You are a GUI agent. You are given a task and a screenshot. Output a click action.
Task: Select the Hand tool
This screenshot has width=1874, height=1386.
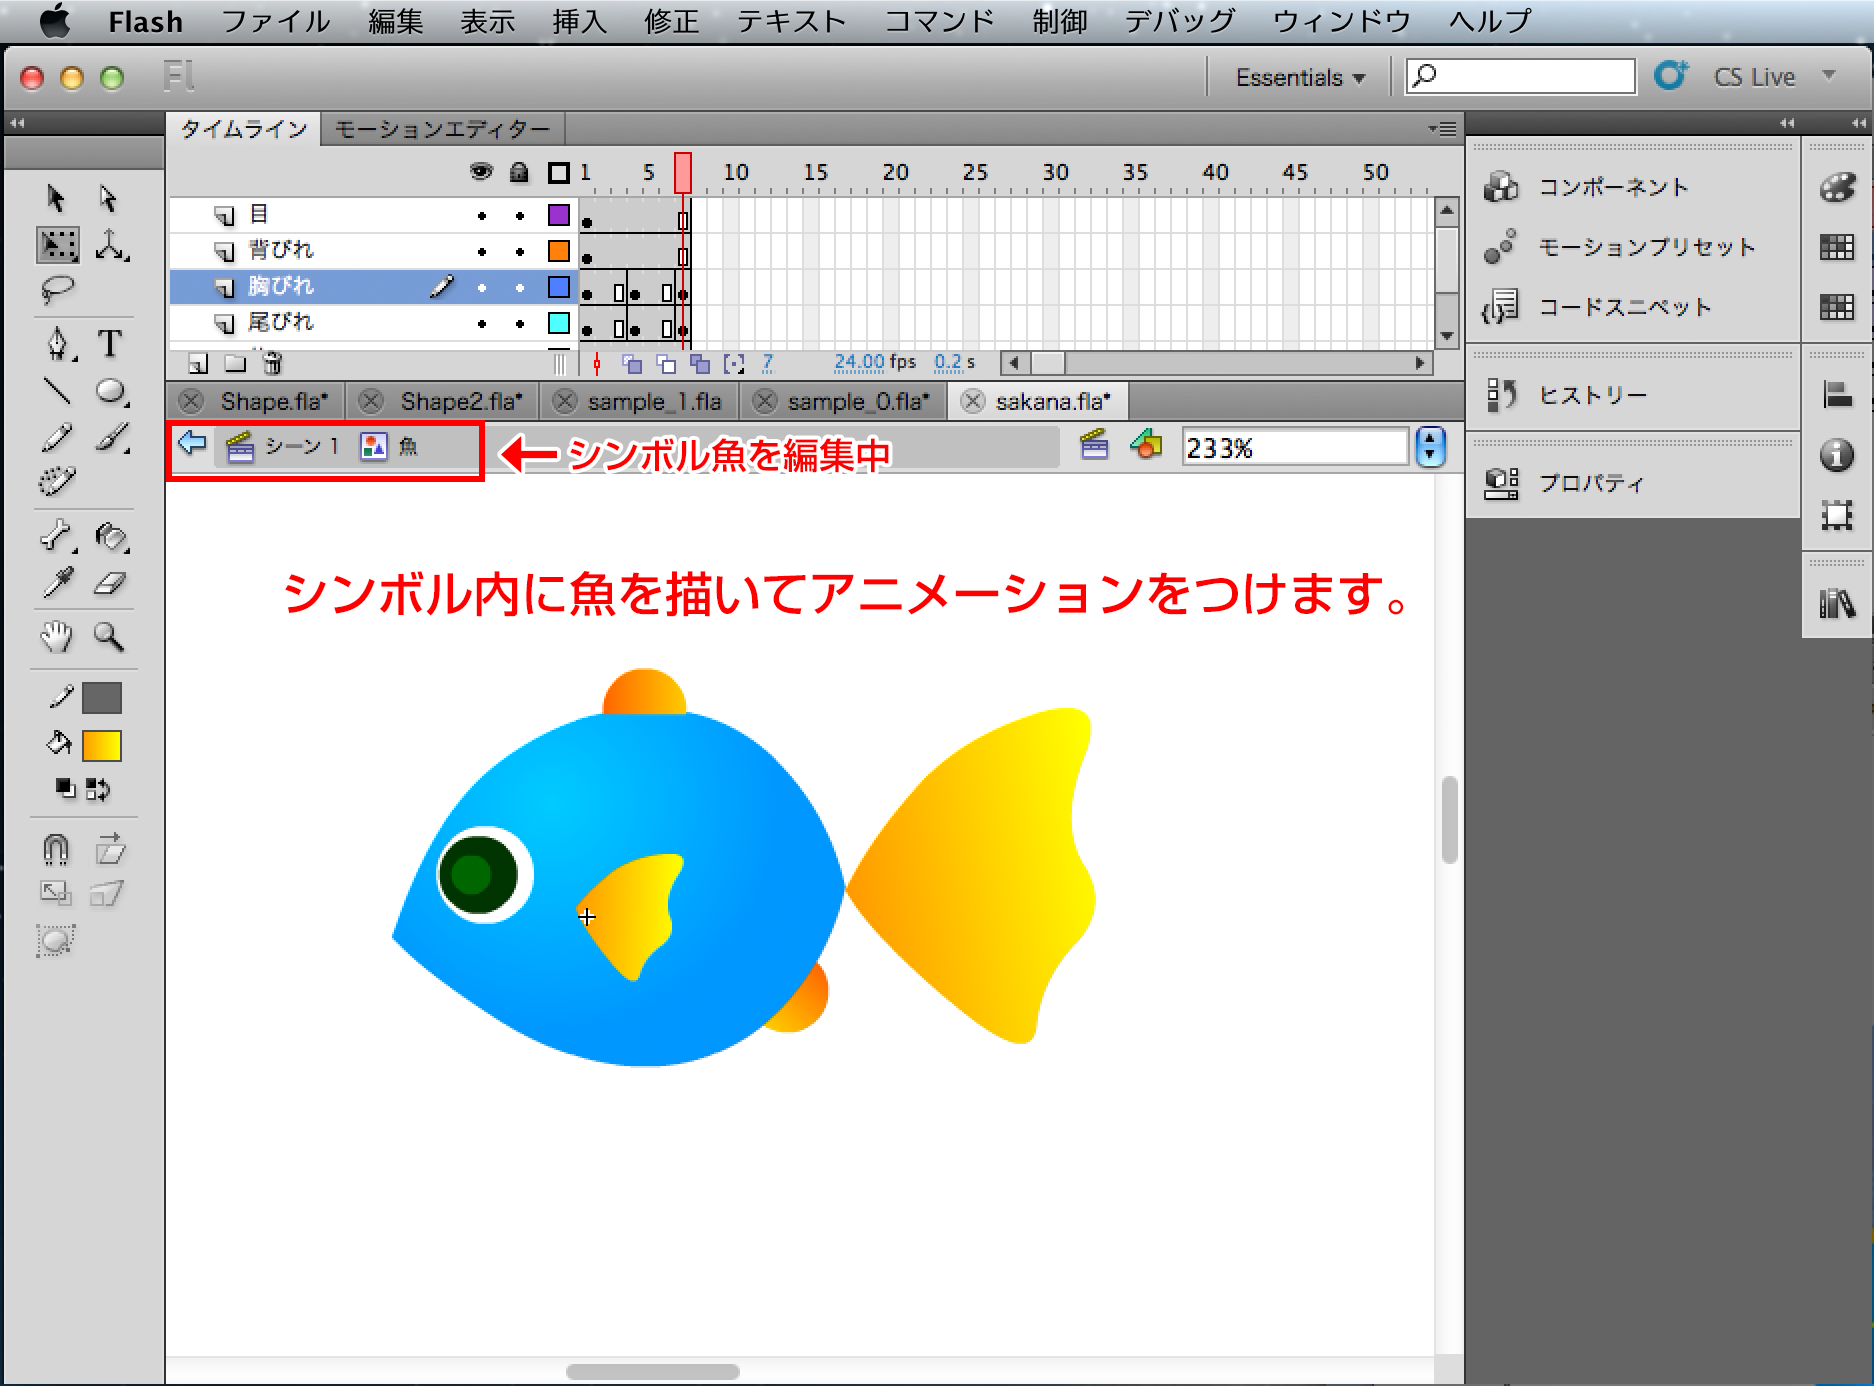click(x=57, y=636)
